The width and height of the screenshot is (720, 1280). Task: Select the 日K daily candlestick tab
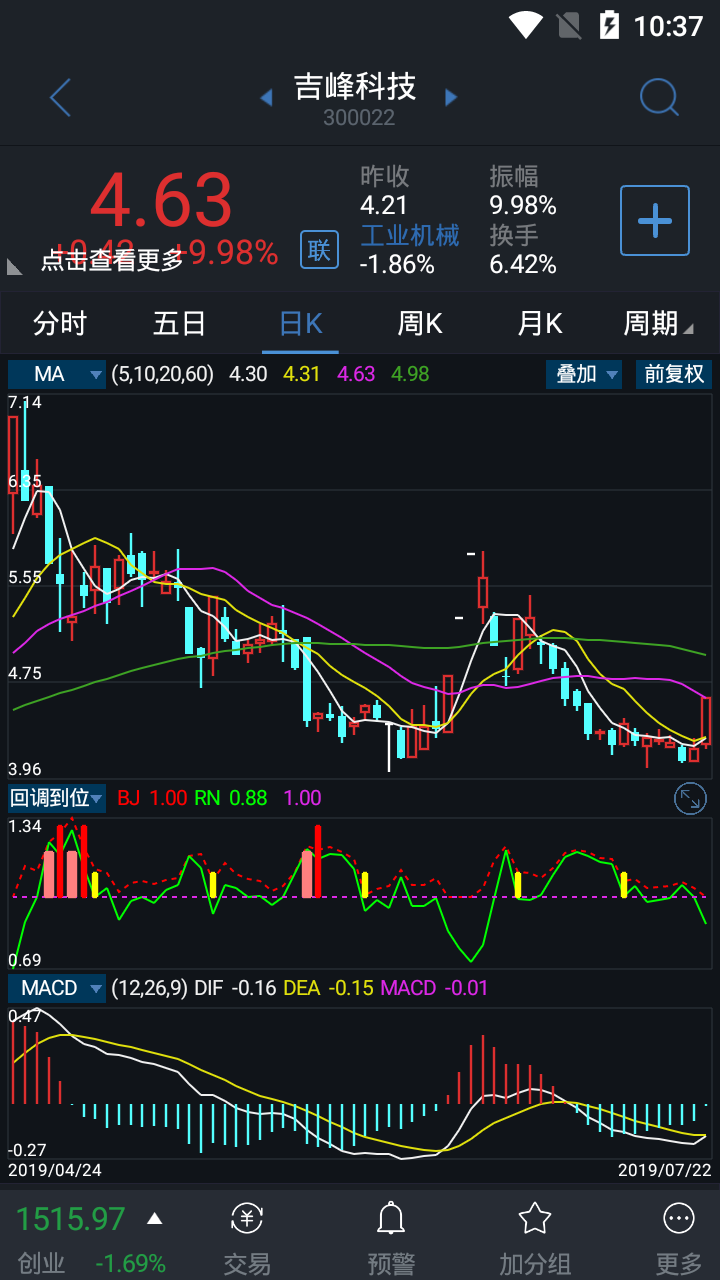coord(300,324)
